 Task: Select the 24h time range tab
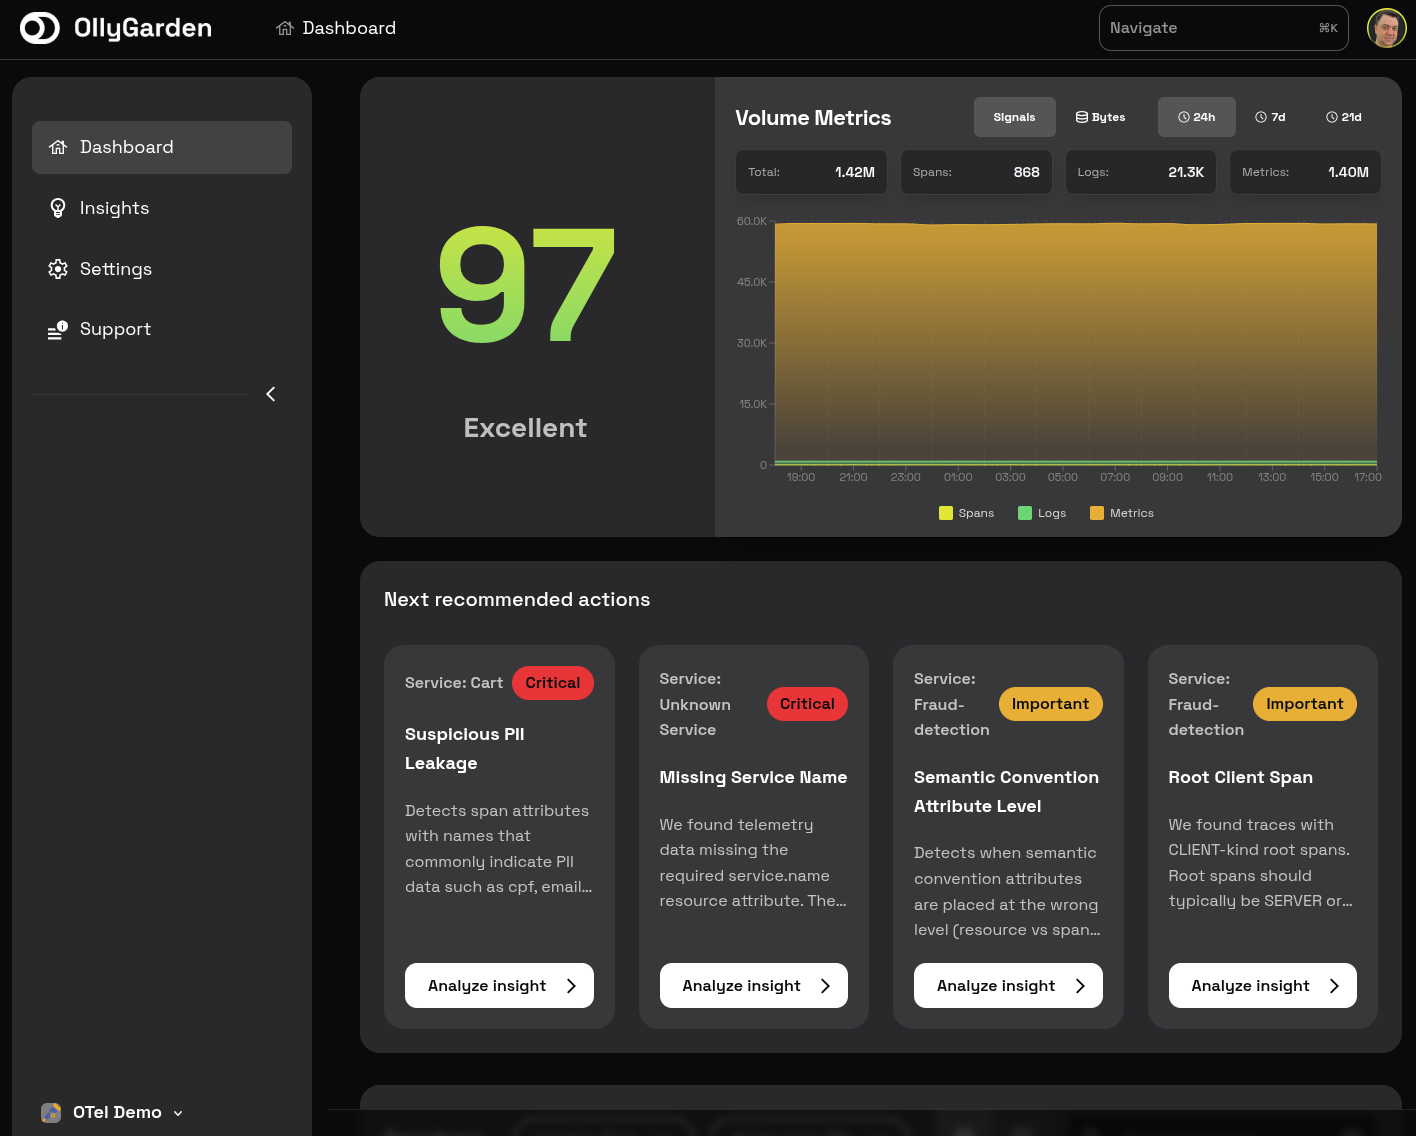(1196, 117)
